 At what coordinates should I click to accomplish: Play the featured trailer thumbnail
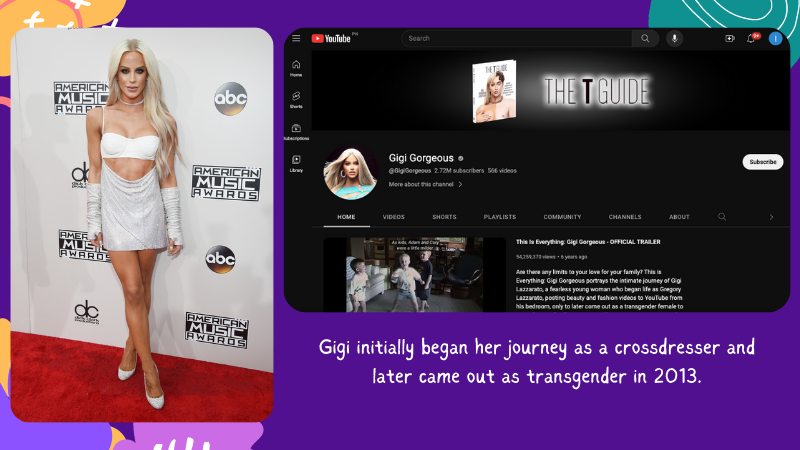pos(415,274)
